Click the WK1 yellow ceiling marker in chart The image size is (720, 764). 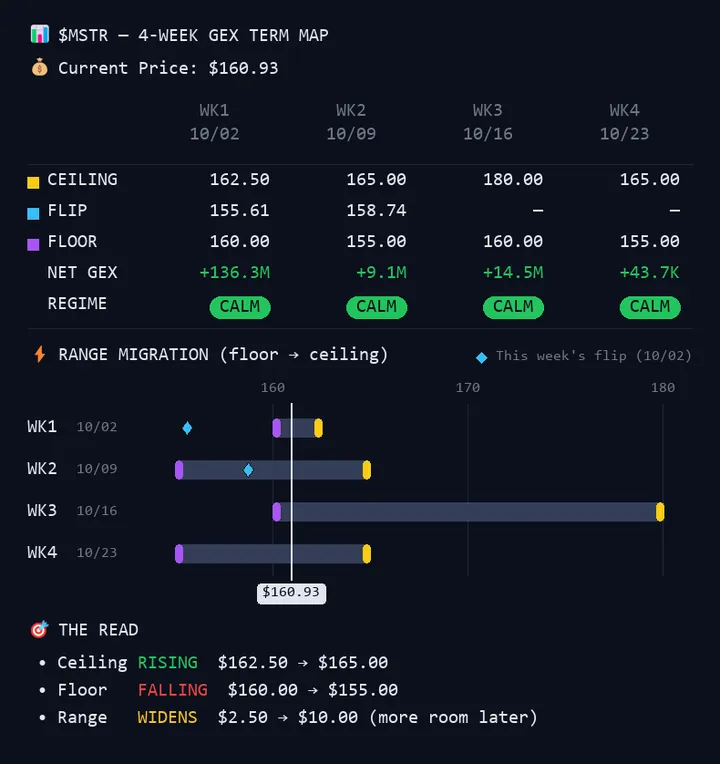(x=318, y=428)
